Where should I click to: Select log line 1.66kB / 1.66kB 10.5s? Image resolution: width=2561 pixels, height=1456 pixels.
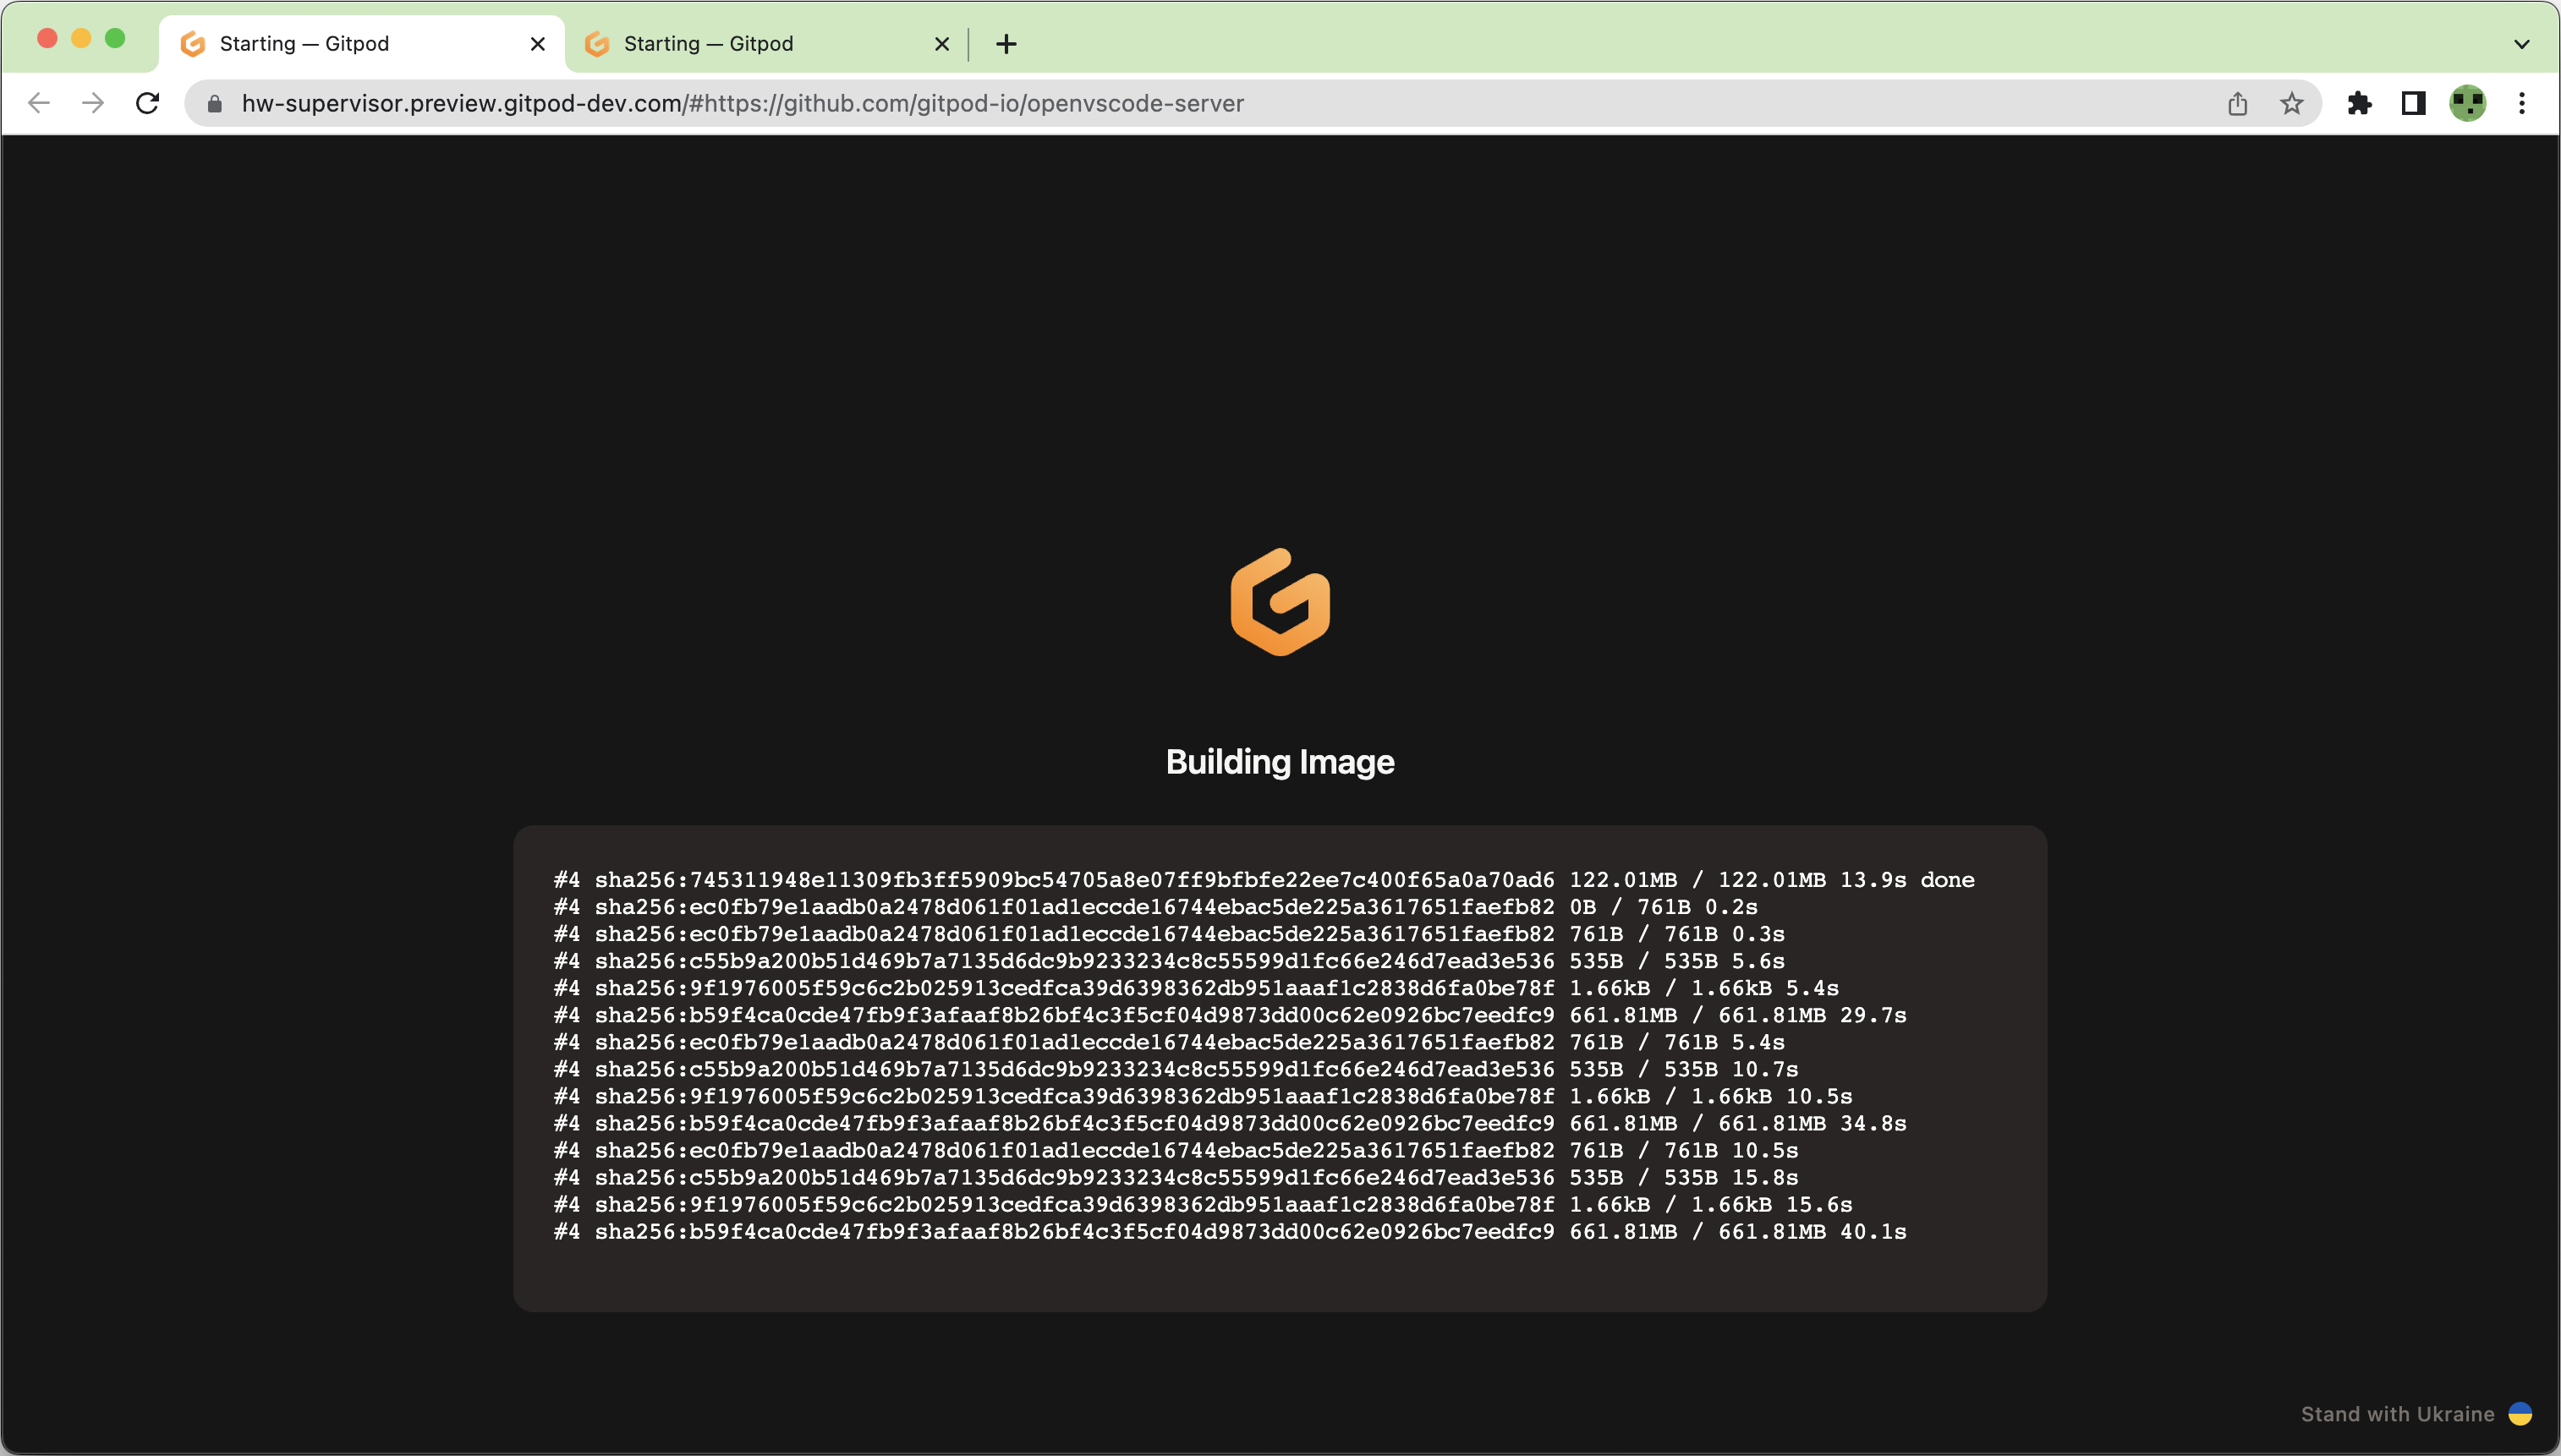pyautogui.click(x=1203, y=1096)
